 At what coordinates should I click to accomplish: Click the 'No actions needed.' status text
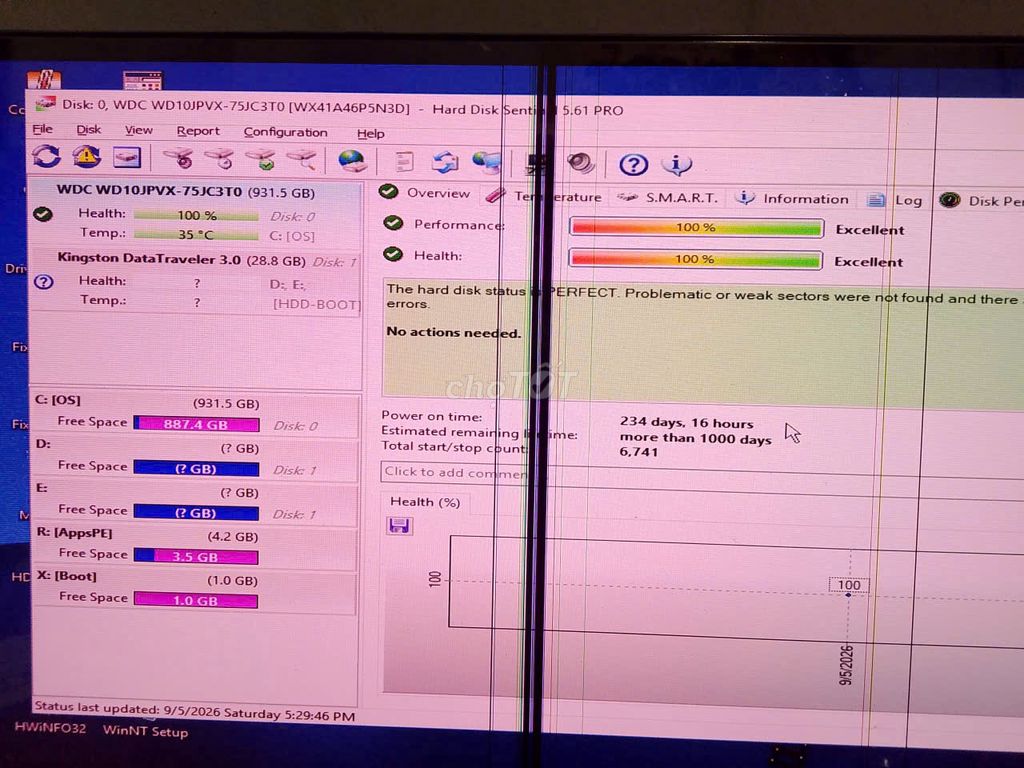coord(454,332)
